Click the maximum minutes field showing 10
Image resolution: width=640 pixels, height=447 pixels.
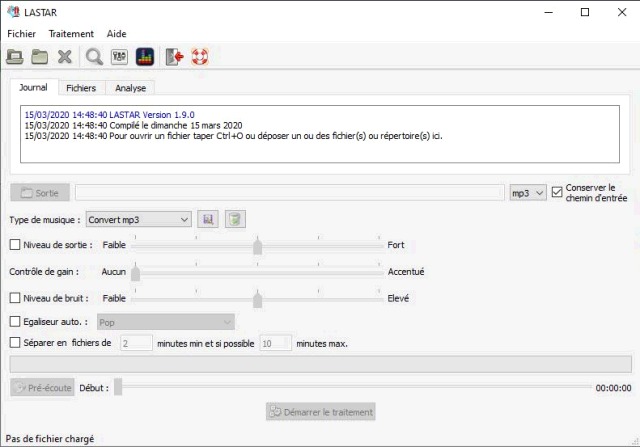tap(276, 343)
